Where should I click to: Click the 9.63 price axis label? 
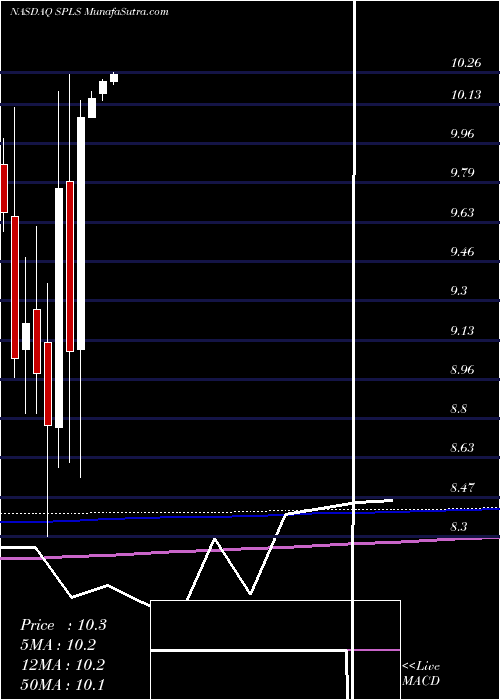click(462, 212)
